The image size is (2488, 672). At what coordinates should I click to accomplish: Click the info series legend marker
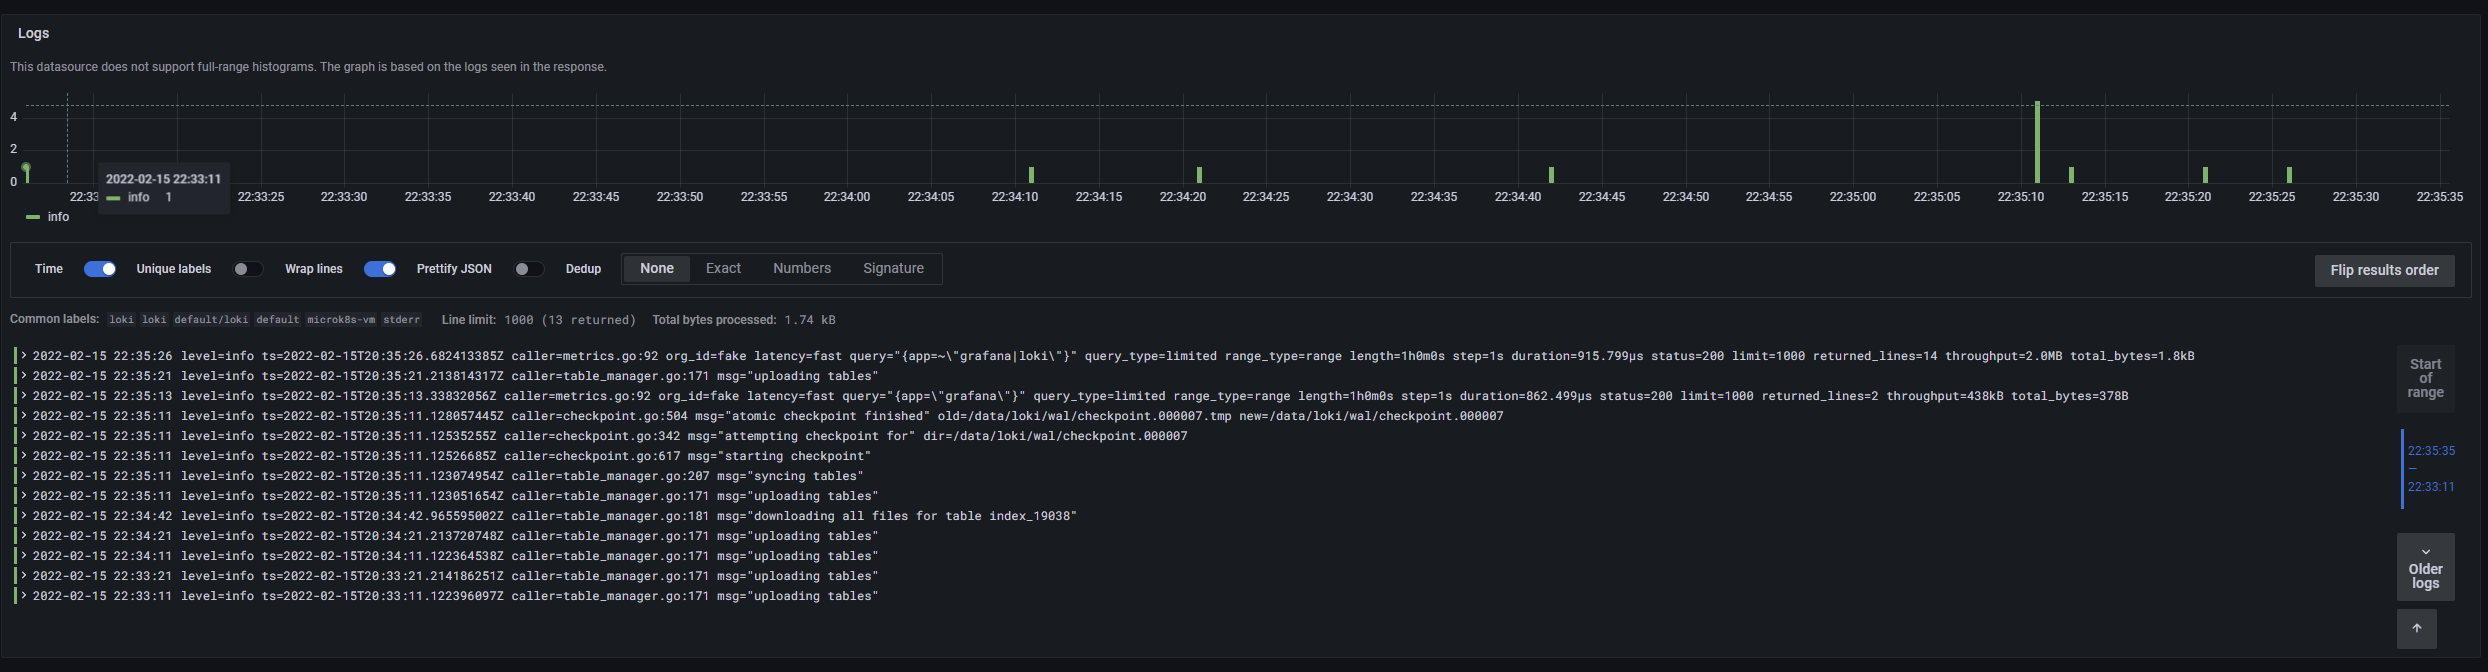pyautogui.click(x=33, y=217)
